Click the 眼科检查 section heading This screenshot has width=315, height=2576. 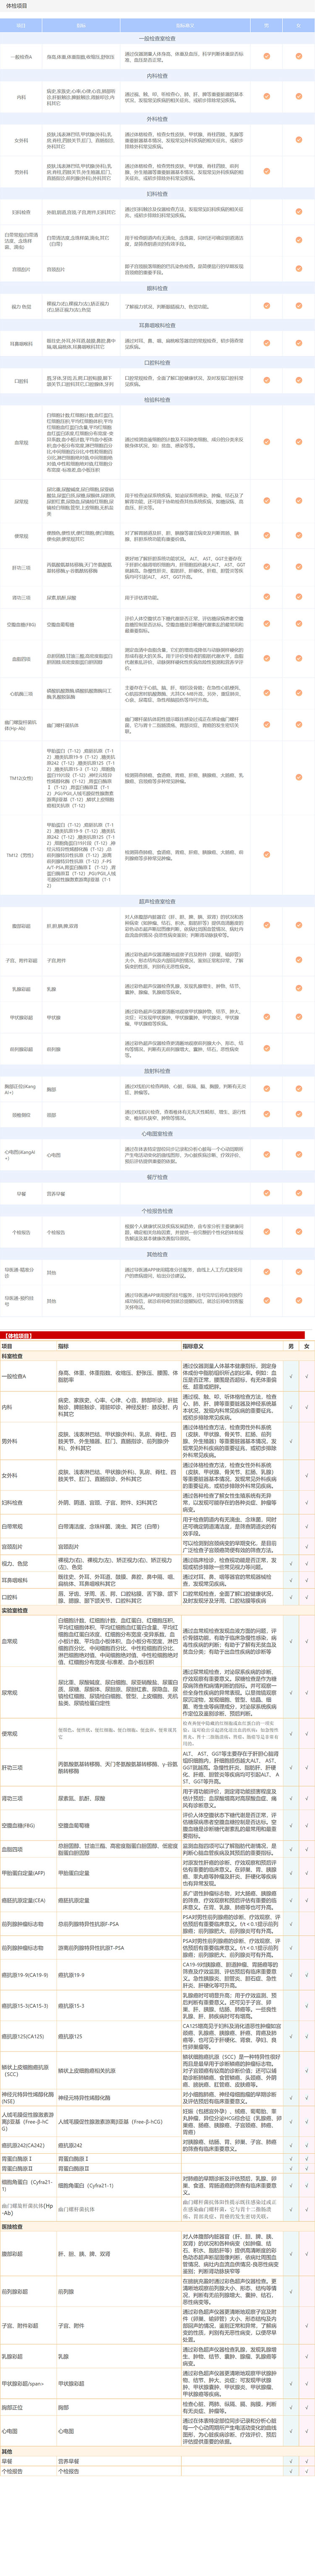pyautogui.click(x=157, y=288)
